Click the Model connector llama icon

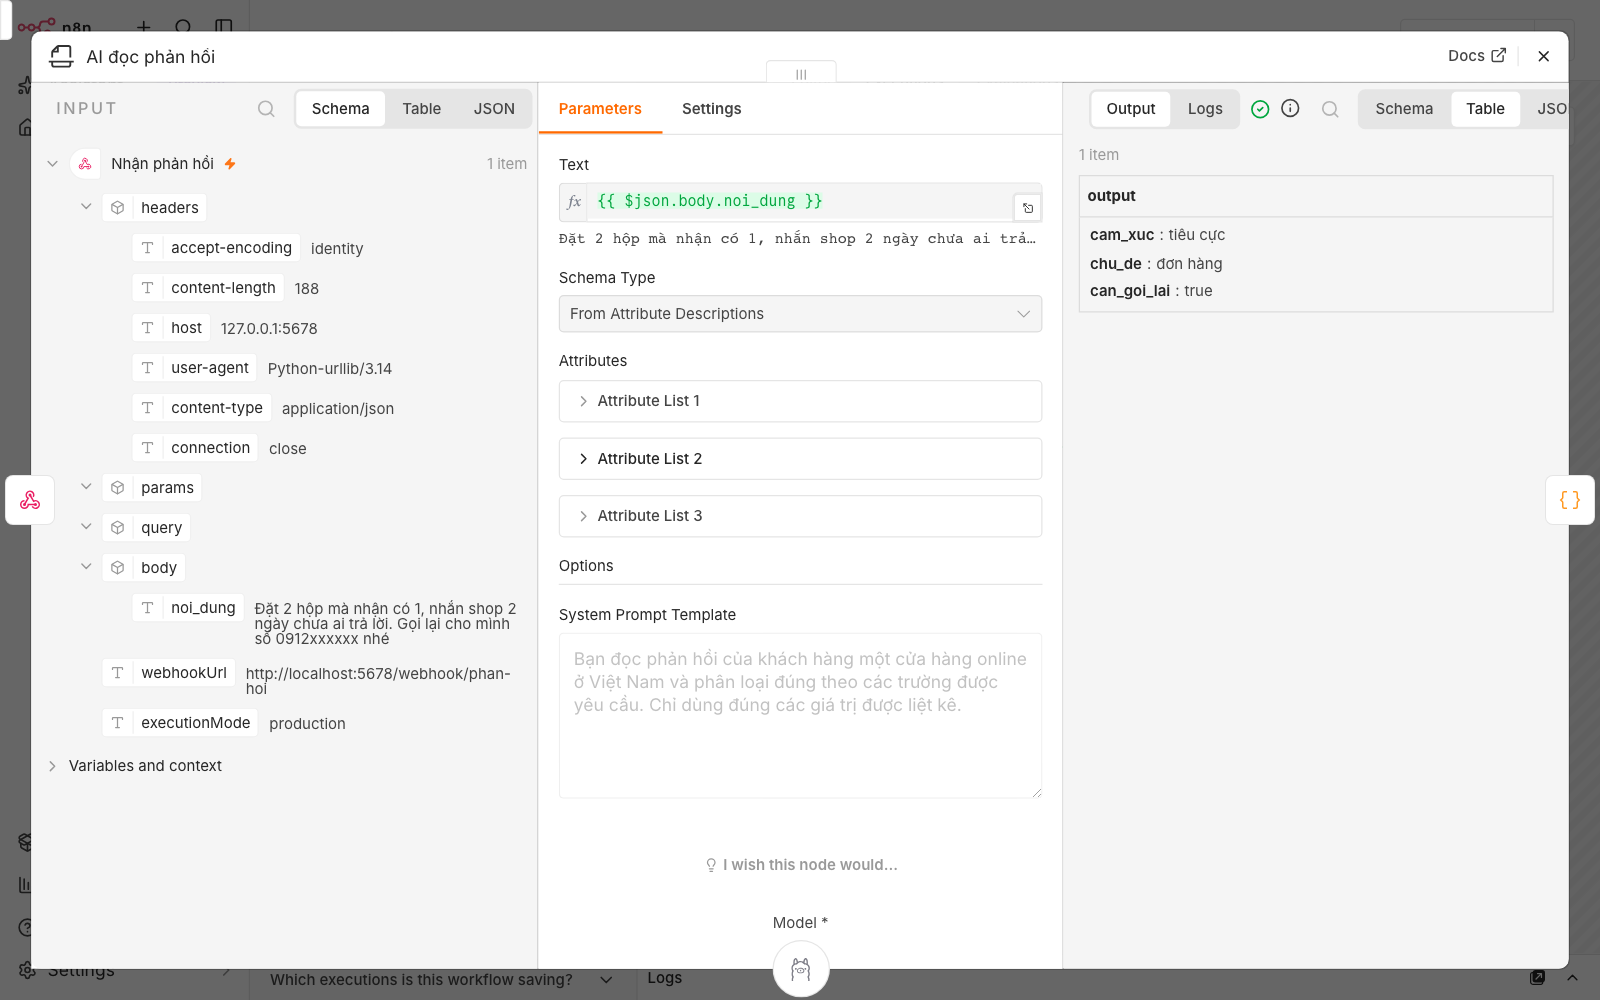[x=801, y=969]
